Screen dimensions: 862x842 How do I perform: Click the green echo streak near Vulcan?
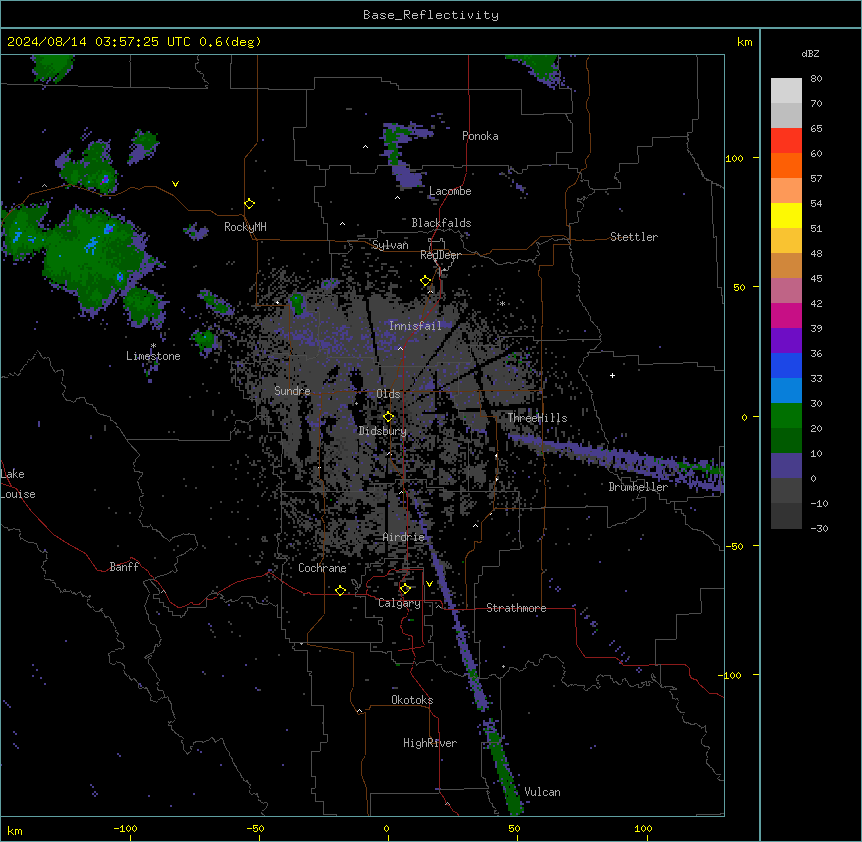pos(505,769)
